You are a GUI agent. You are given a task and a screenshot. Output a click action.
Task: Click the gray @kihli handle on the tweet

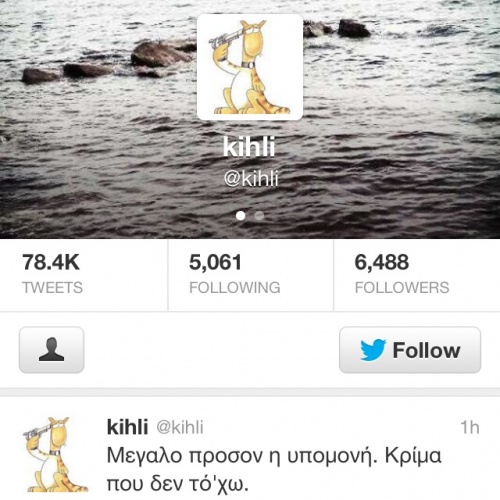(180, 427)
